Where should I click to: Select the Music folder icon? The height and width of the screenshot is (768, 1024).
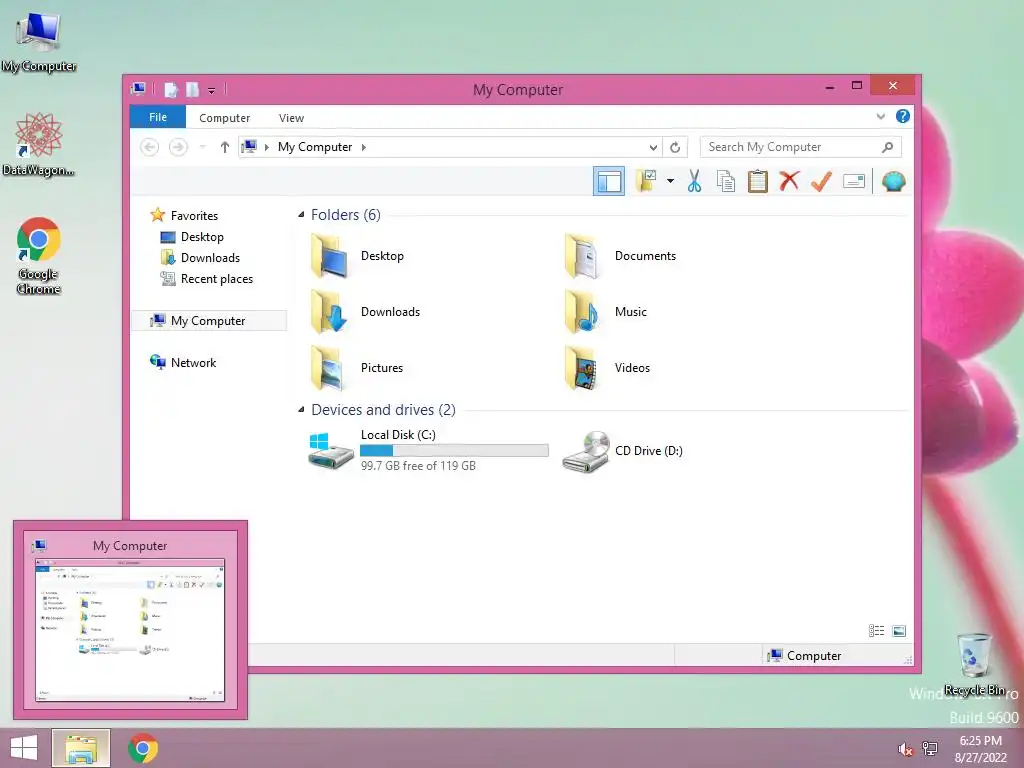(582, 312)
